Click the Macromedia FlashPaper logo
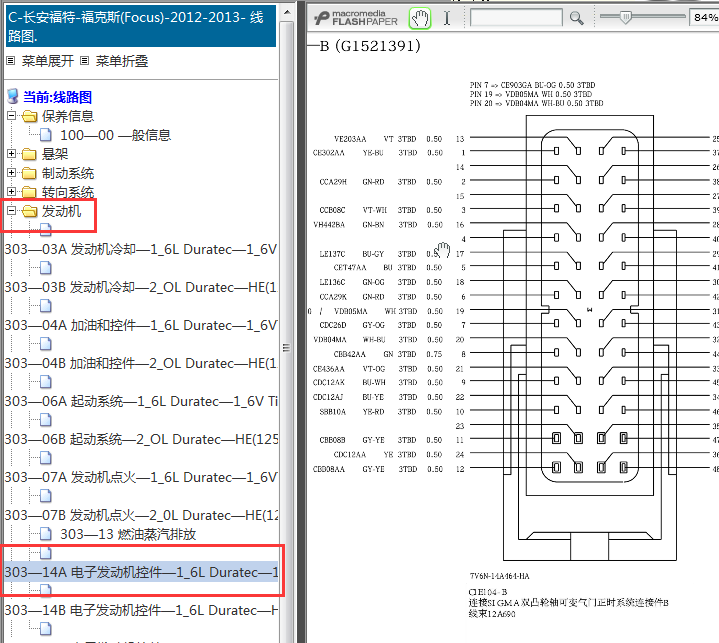 tap(356, 18)
